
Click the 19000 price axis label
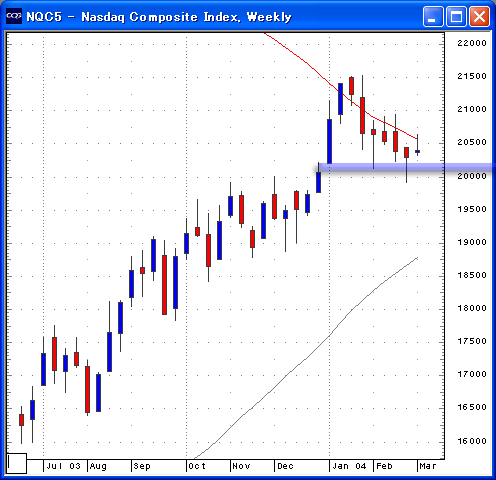tap(472, 242)
